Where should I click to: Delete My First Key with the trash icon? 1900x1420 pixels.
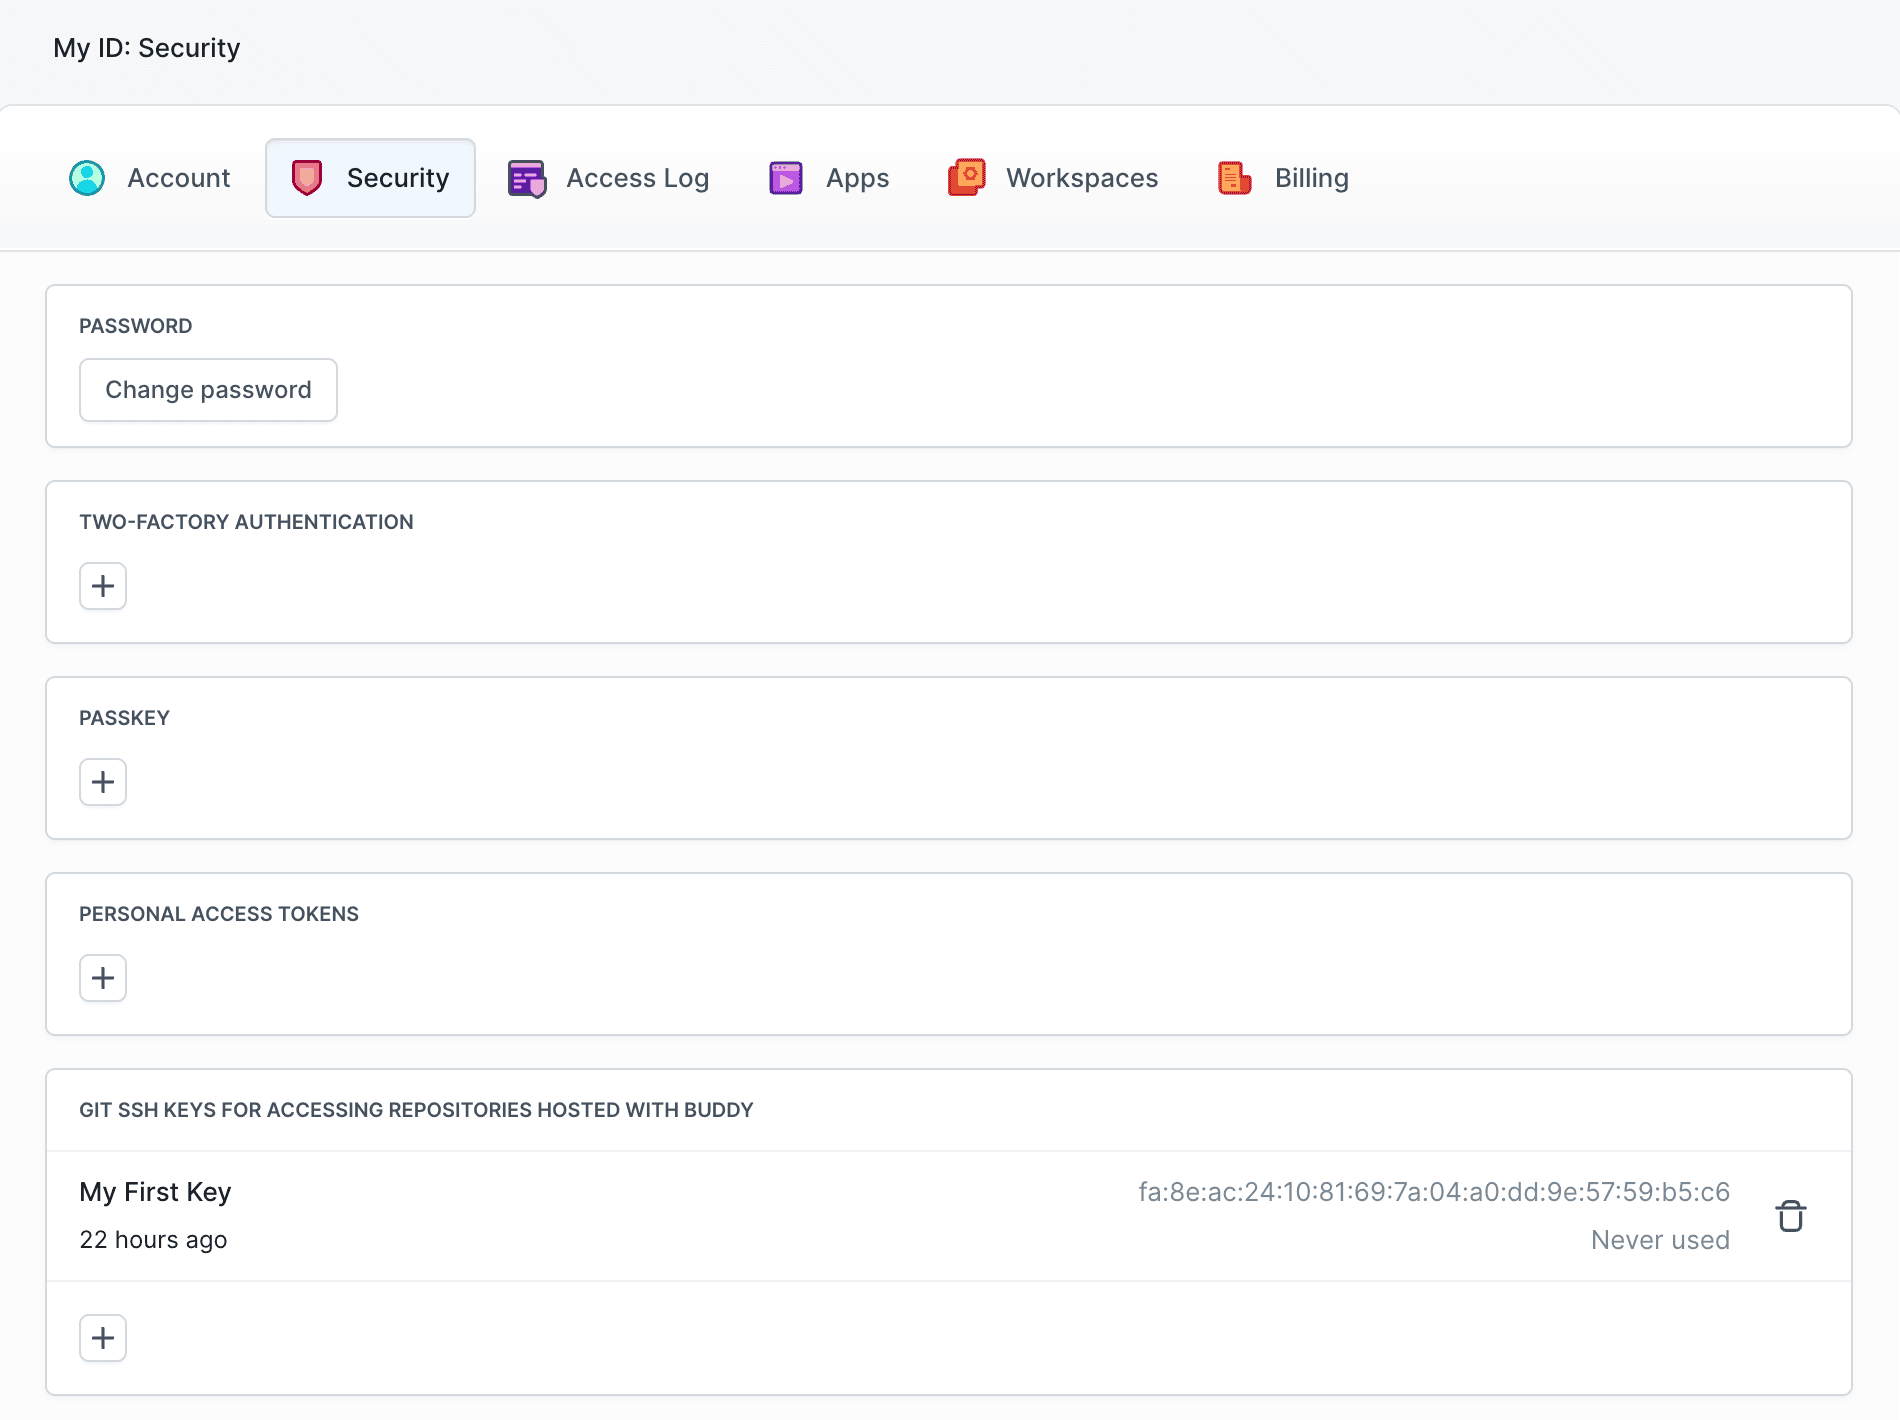click(1790, 1216)
